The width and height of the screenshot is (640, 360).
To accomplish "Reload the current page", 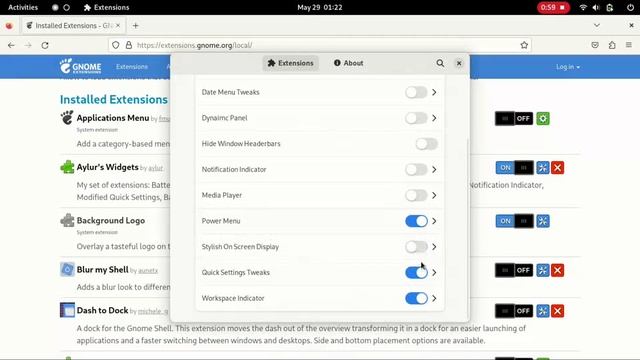I will [x=45, y=45].
